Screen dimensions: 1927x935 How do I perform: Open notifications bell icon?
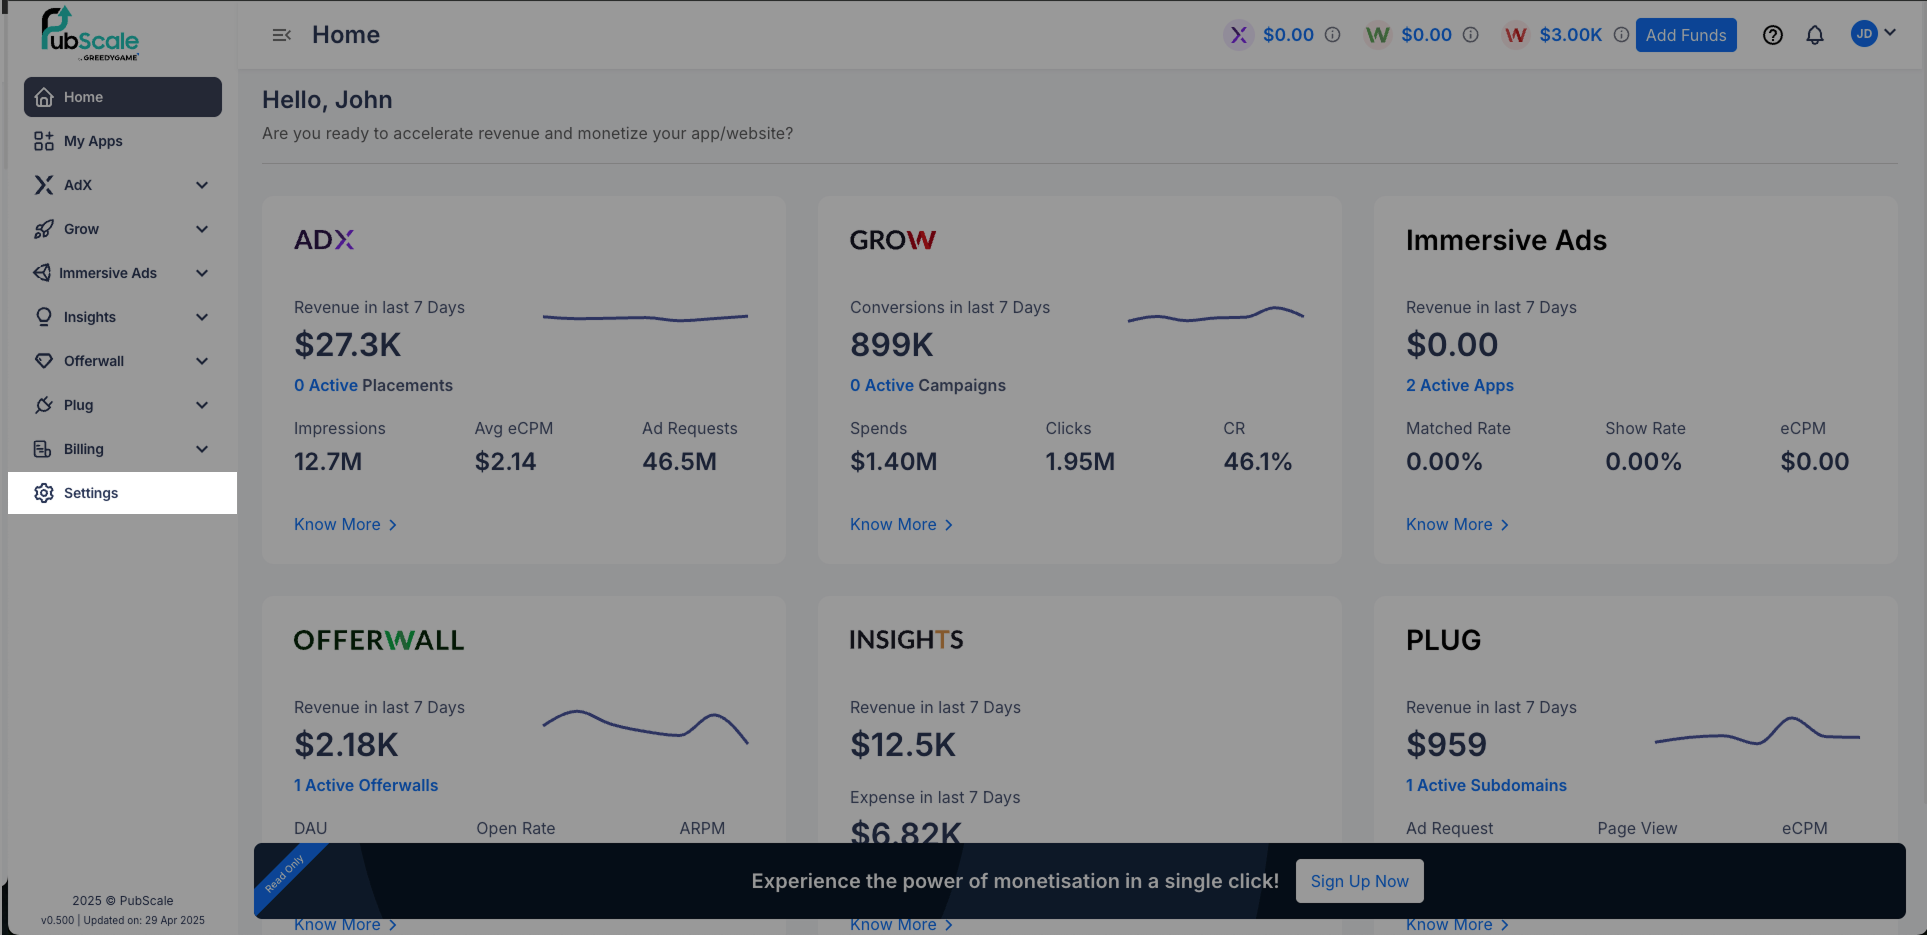point(1814,35)
